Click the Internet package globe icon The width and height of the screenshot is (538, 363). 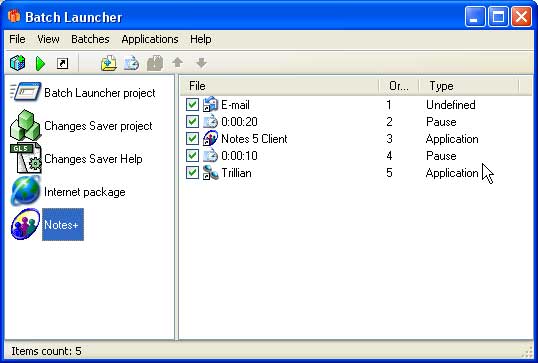[25, 191]
